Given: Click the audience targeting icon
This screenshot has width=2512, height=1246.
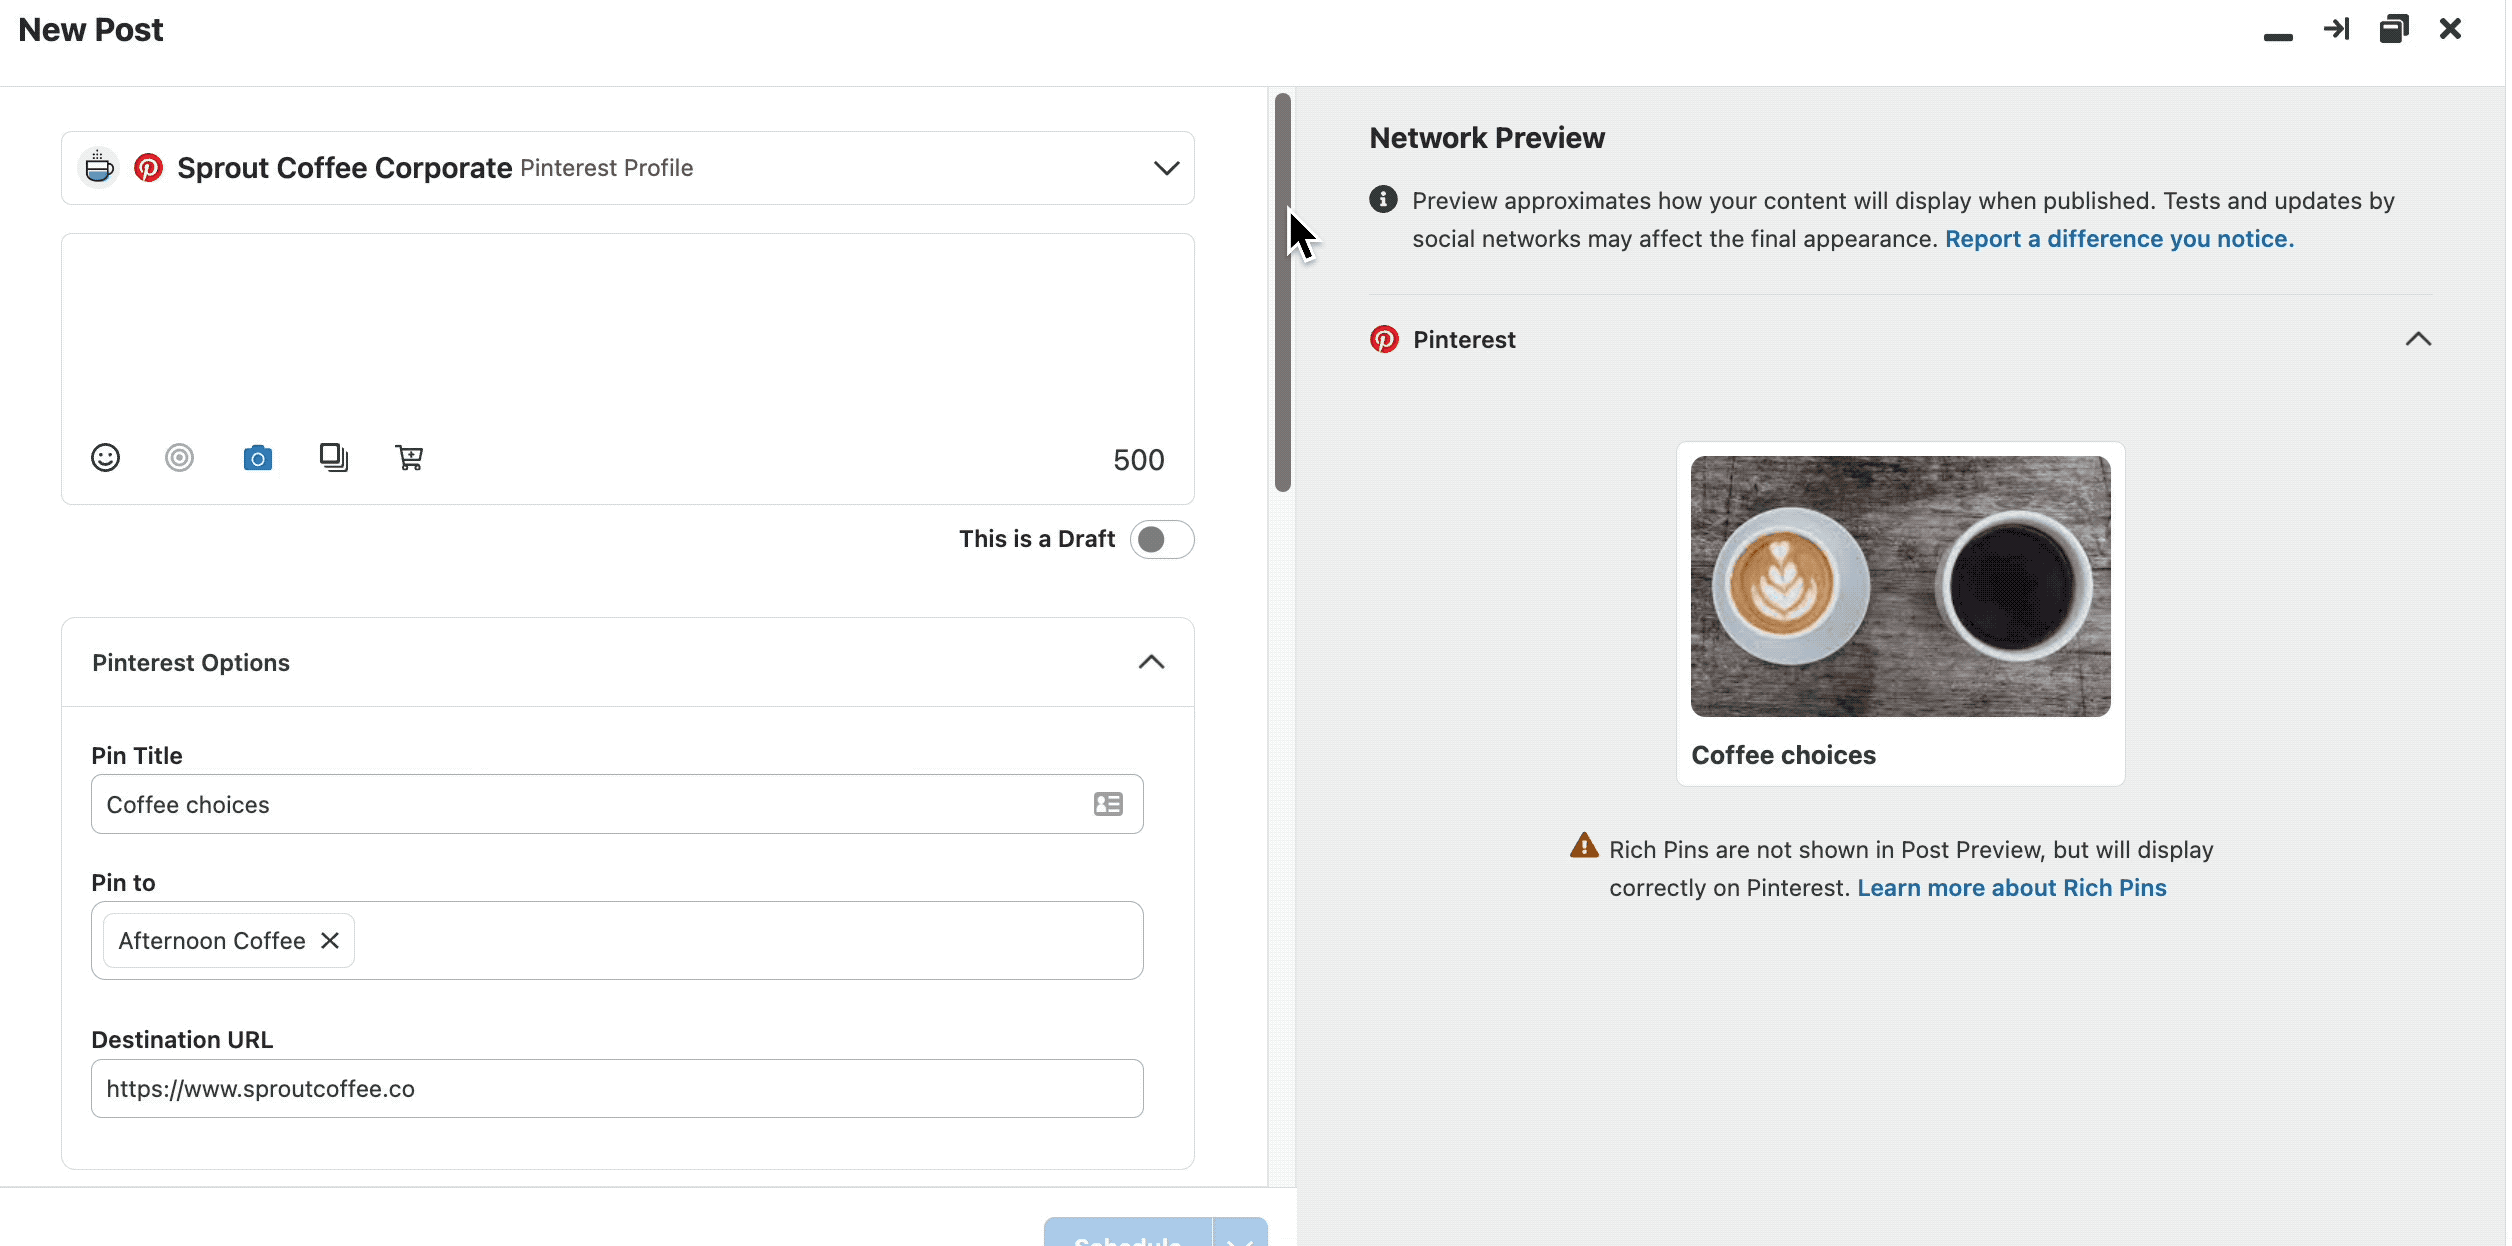Looking at the screenshot, I should click(x=179, y=458).
